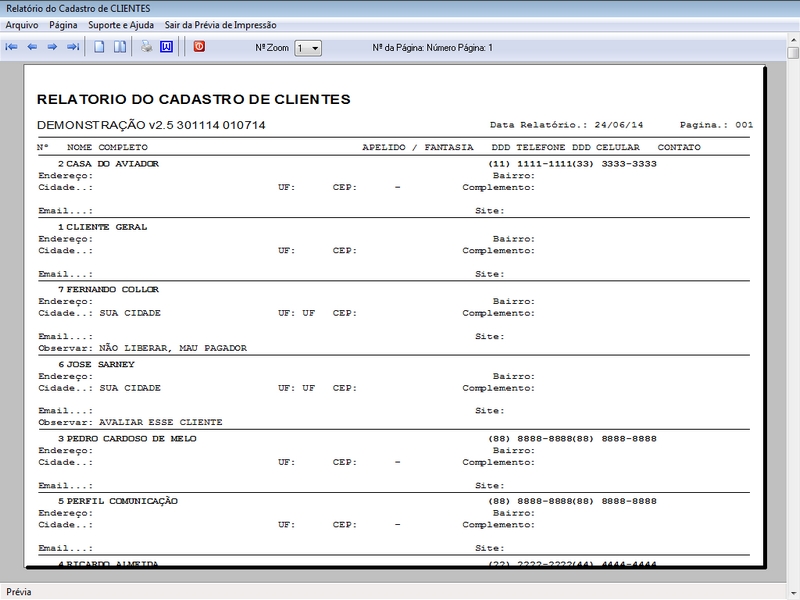
Task: Open the Suporte e Ajuda menu
Action: (121, 24)
